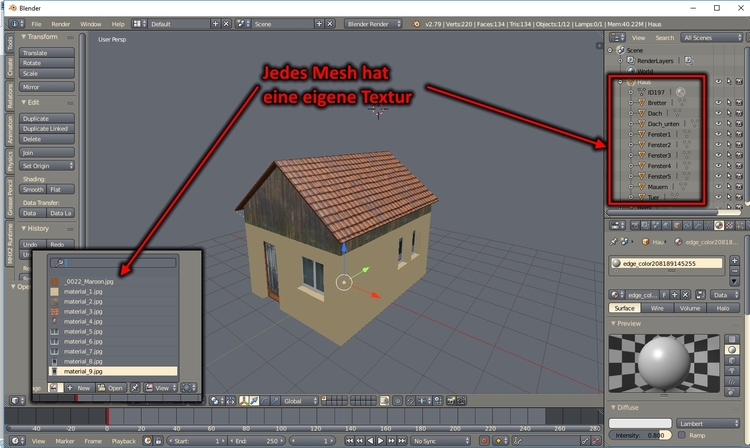Toggle visibility eye for Fenster1

(x=718, y=134)
